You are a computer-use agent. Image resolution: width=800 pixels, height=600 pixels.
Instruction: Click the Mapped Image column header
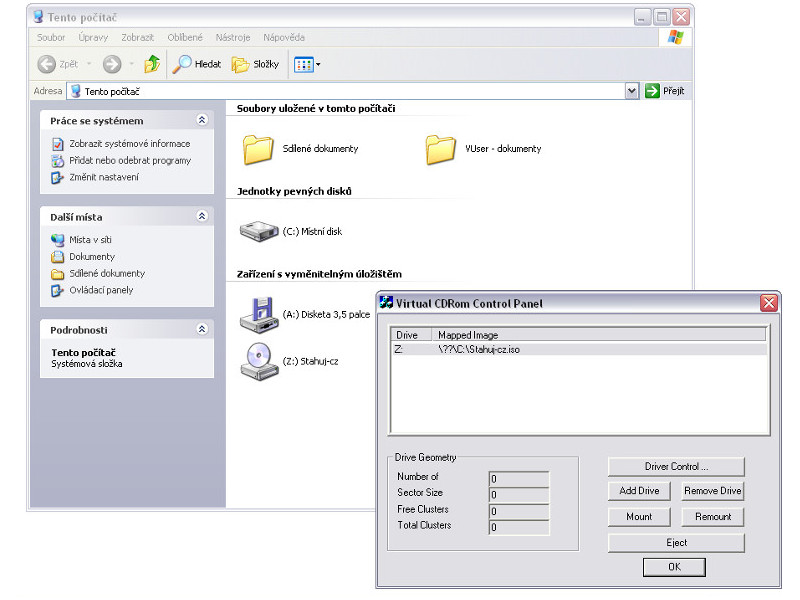tap(599, 335)
